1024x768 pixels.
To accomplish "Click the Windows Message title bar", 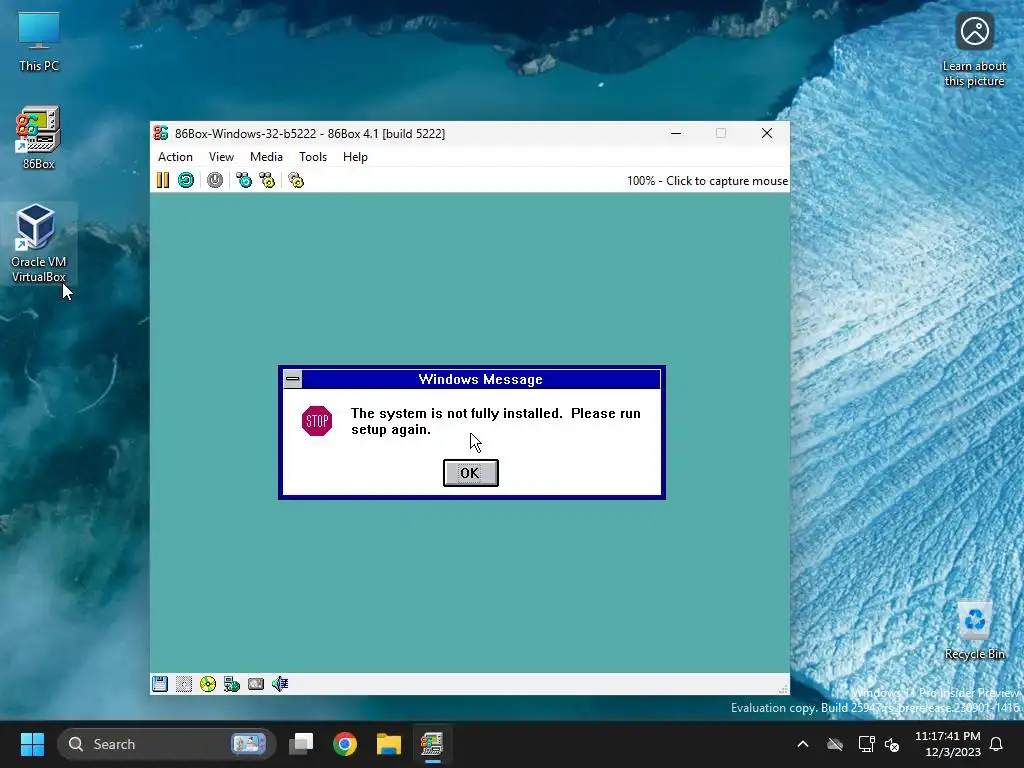I will 481,379.
